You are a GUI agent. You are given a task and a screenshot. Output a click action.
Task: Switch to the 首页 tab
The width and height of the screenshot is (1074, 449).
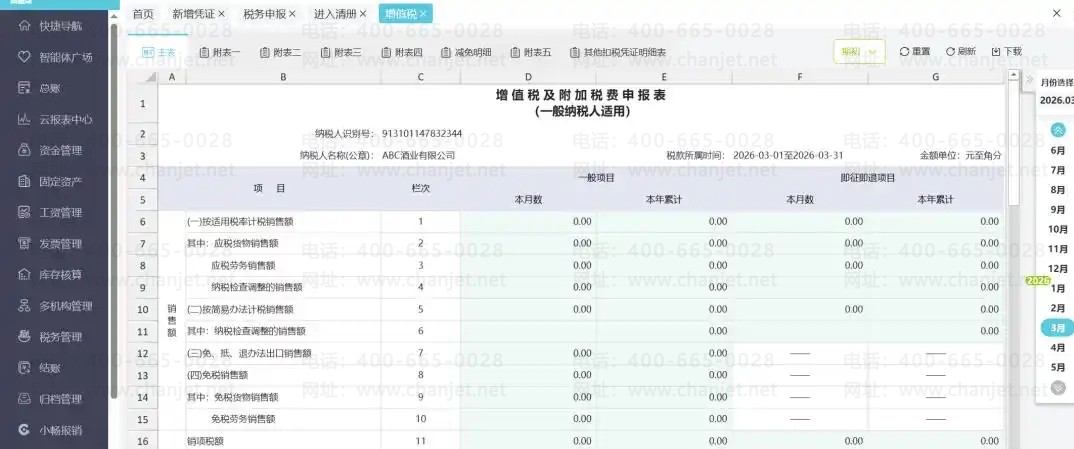tap(143, 14)
